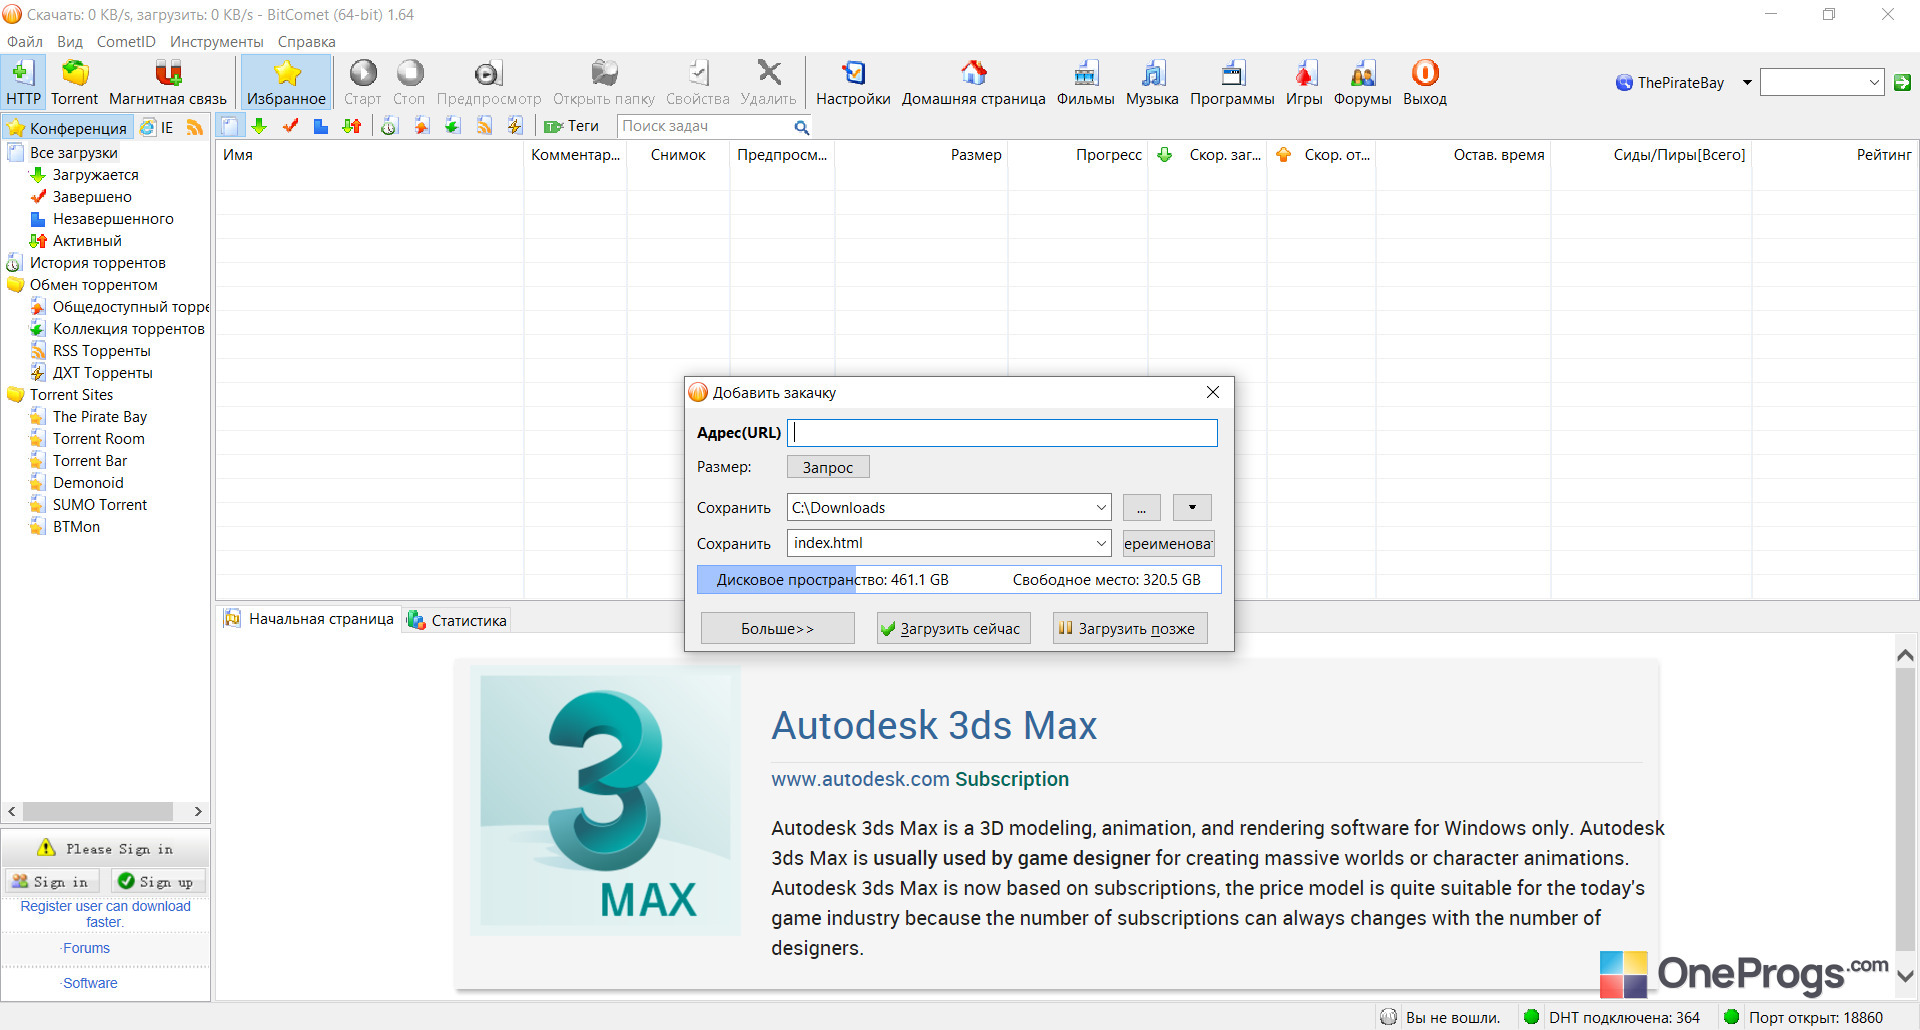
Task: Click the Удалить delete icon
Action: (x=768, y=82)
